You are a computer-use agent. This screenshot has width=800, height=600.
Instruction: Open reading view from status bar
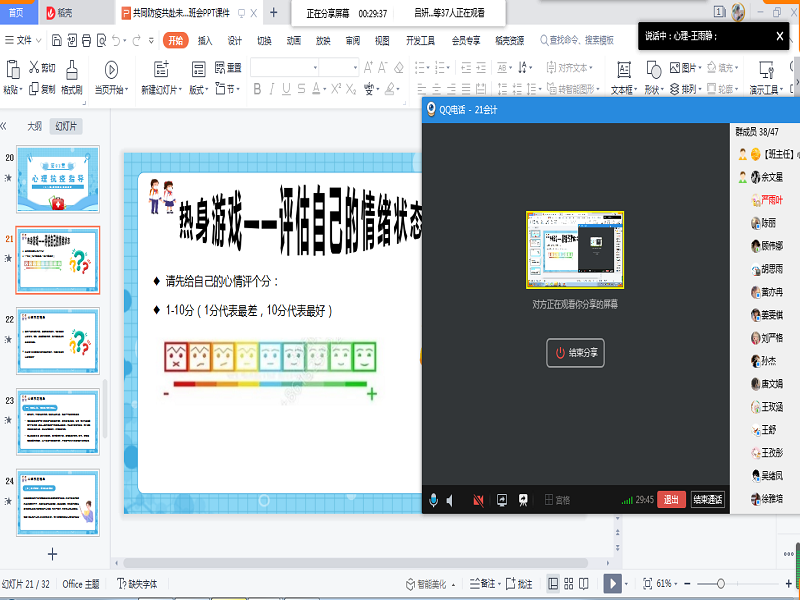pyautogui.click(x=589, y=583)
